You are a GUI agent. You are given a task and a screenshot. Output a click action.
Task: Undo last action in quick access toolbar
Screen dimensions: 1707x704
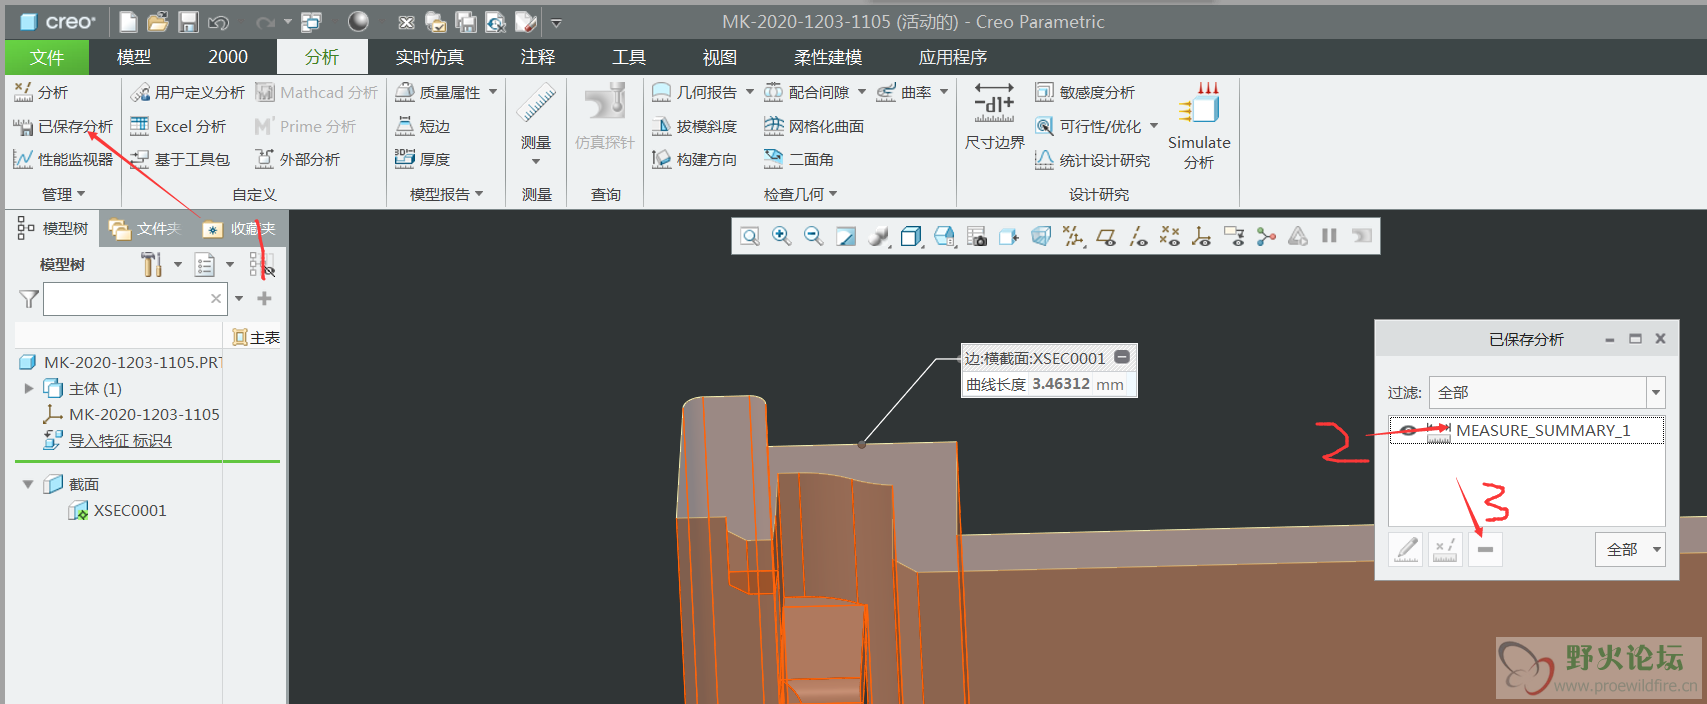tap(220, 21)
